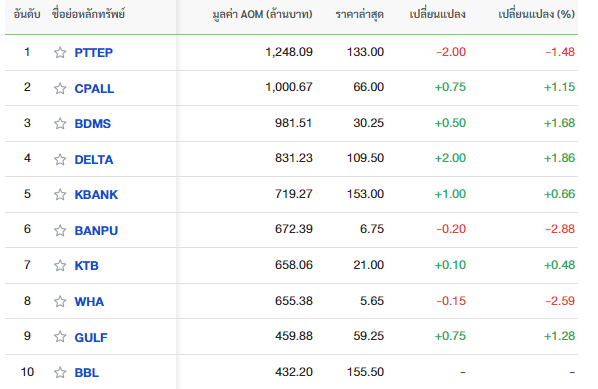Favorite GULF using the star
The height and width of the screenshot is (389, 598).
point(60,337)
